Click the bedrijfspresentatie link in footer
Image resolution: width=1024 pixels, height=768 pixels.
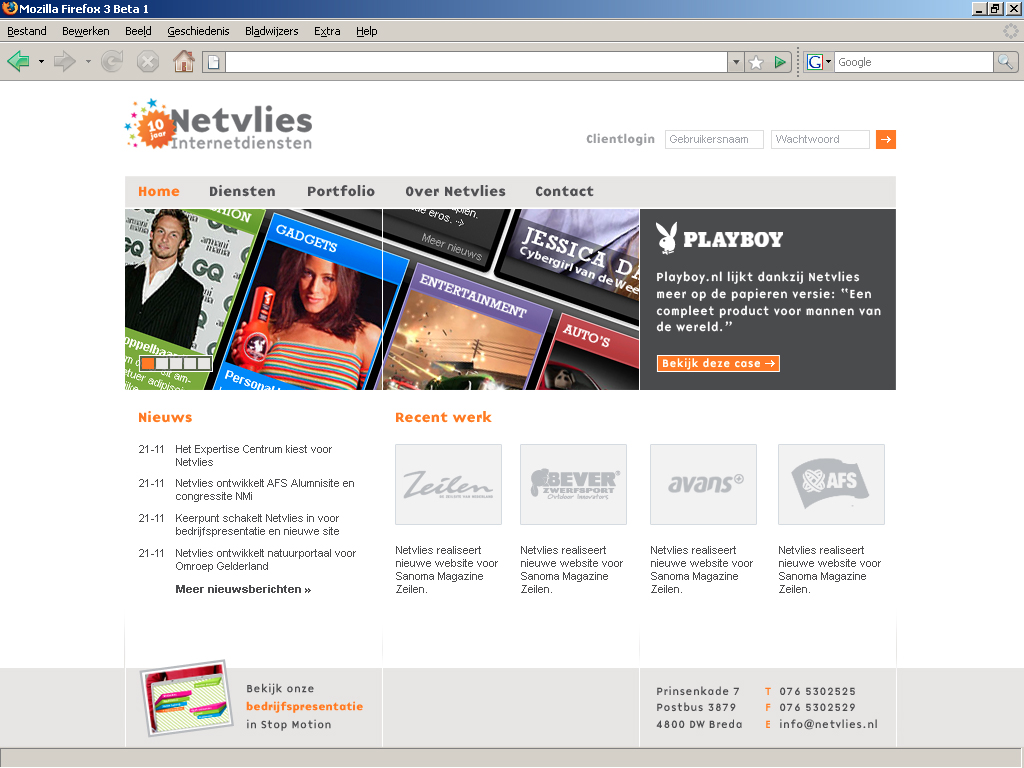pyautogui.click(x=304, y=707)
